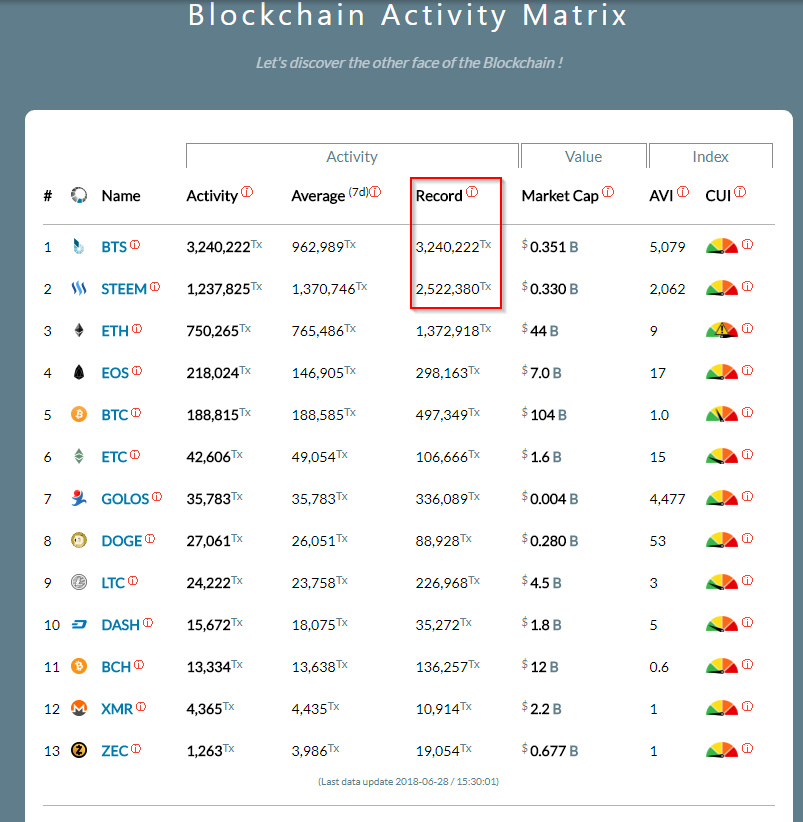Open the BTS coin link
Image resolution: width=803 pixels, height=822 pixels.
(x=114, y=247)
